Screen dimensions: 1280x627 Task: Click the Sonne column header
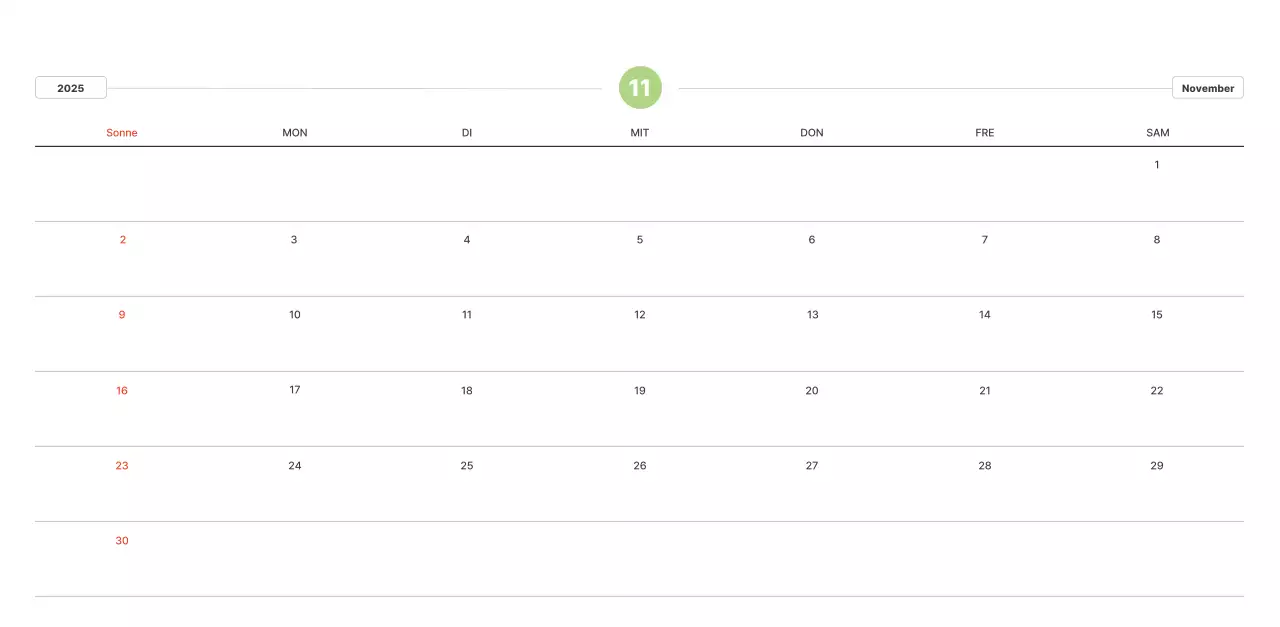[x=122, y=133]
